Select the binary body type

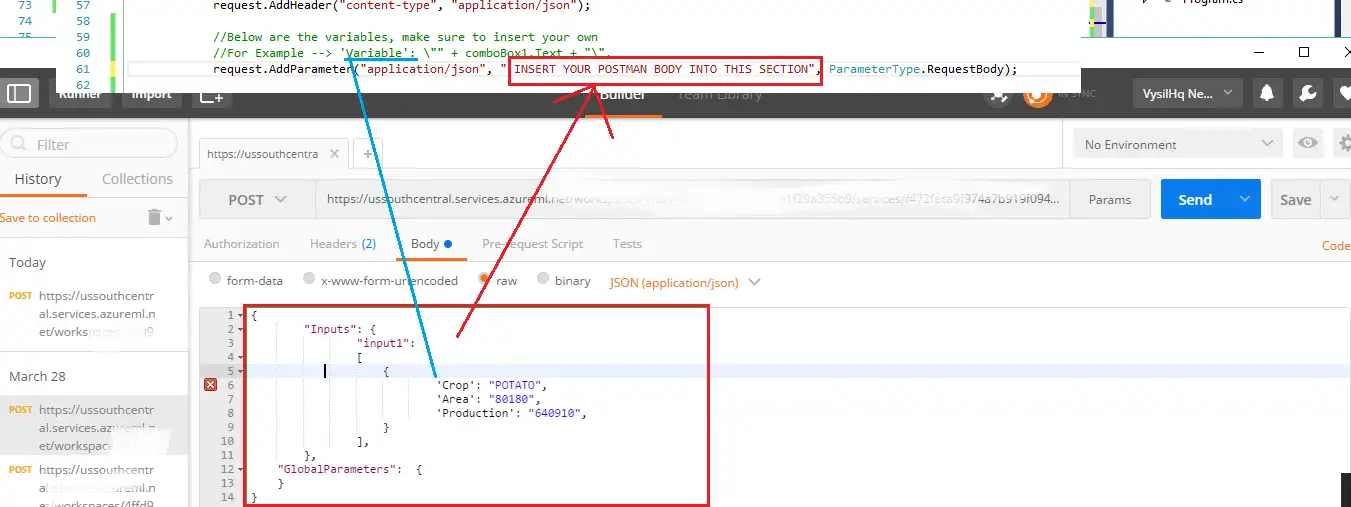[x=543, y=280]
